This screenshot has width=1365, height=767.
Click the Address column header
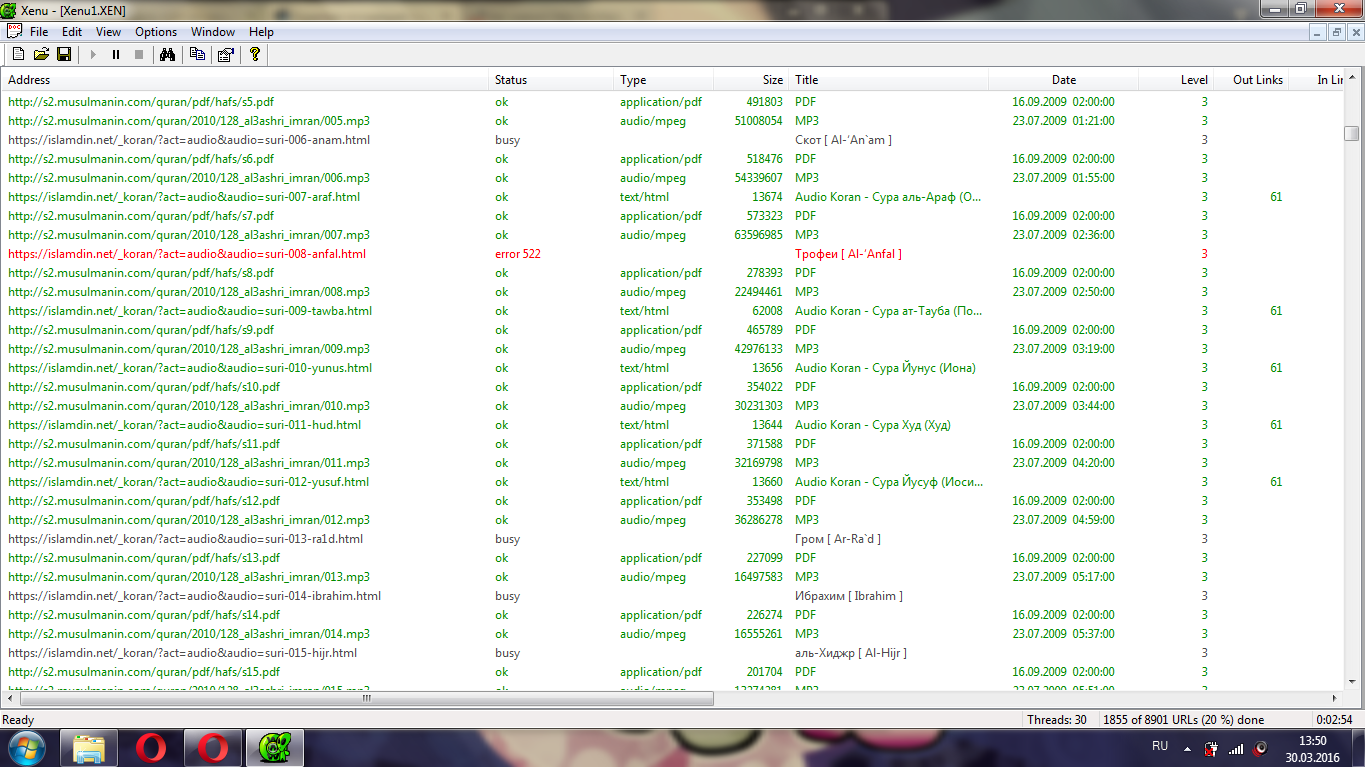pos(29,80)
